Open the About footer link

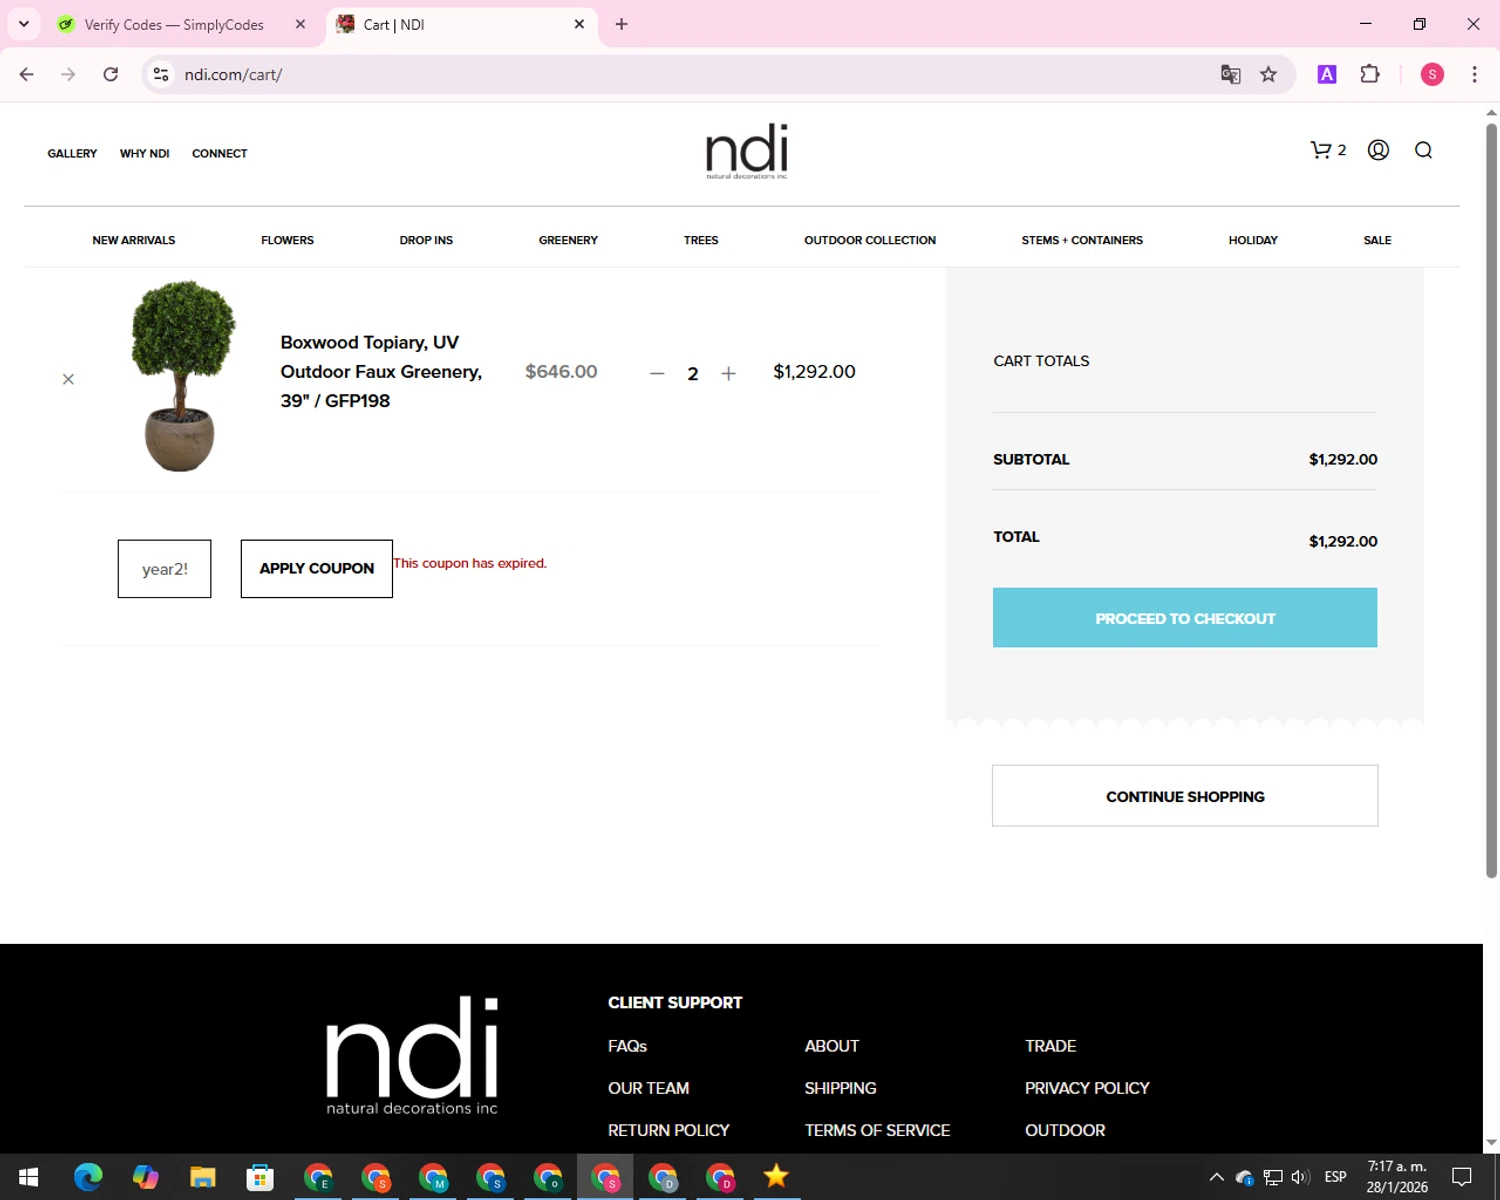click(x=832, y=1046)
